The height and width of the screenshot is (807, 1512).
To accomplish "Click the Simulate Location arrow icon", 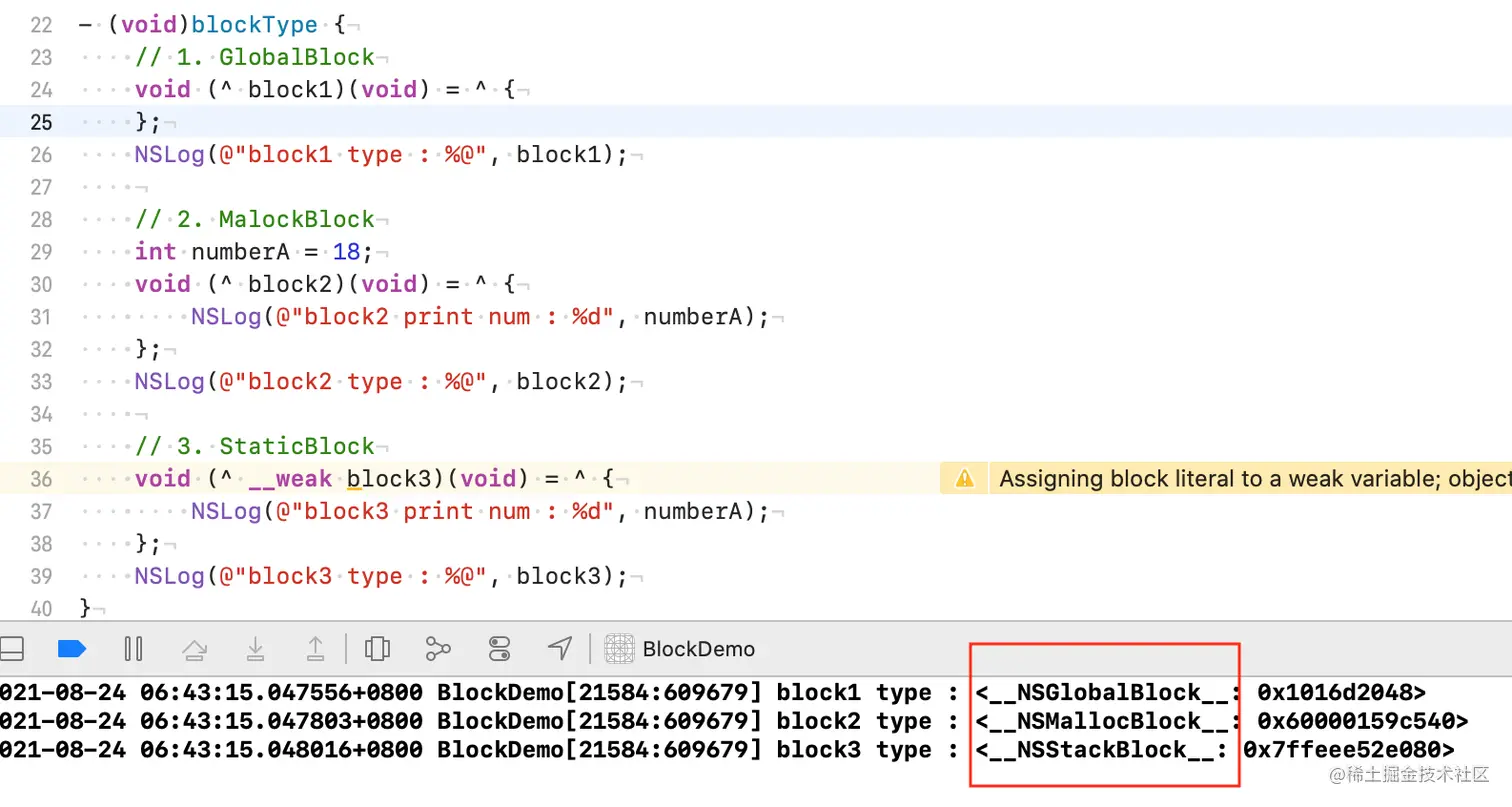I will 560,649.
